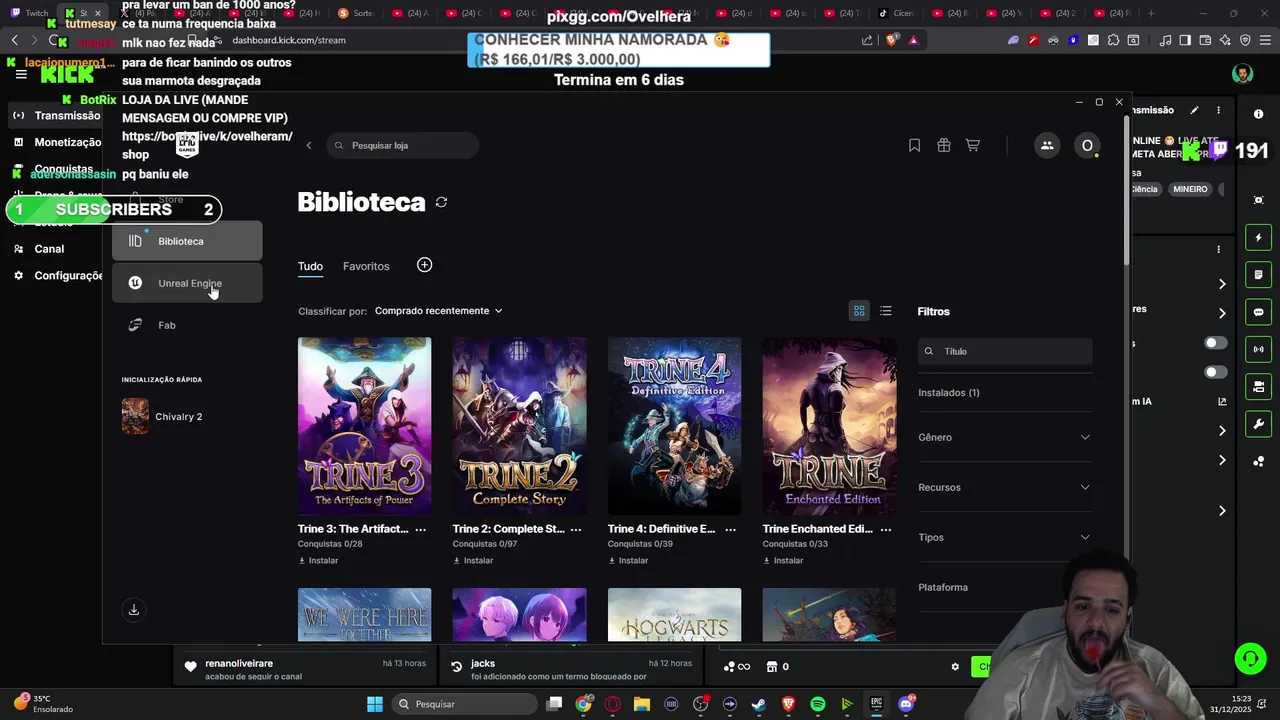This screenshot has width=1280, height=720.
Task: Filter by Instalados (1)
Action: (x=949, y=393)
